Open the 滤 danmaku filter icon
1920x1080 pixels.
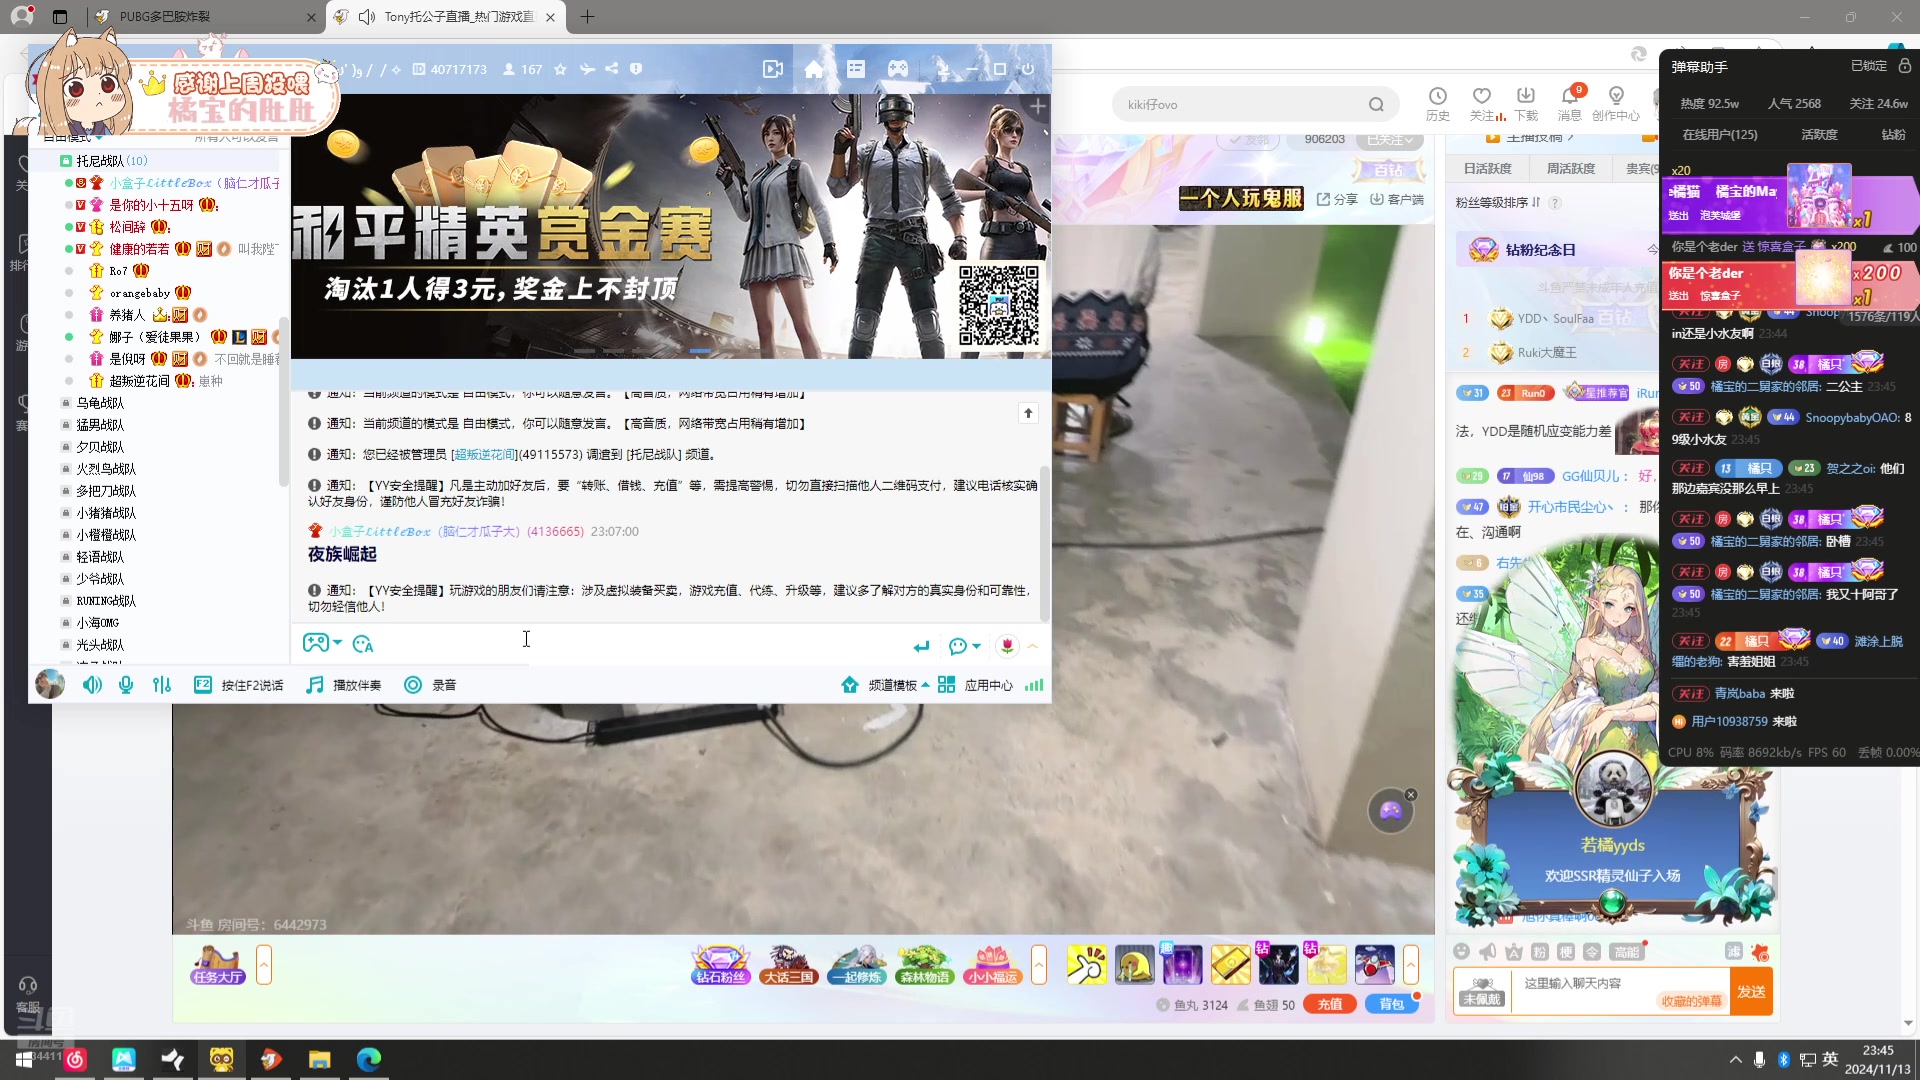pyautogui.click(x=1735, y=952)
